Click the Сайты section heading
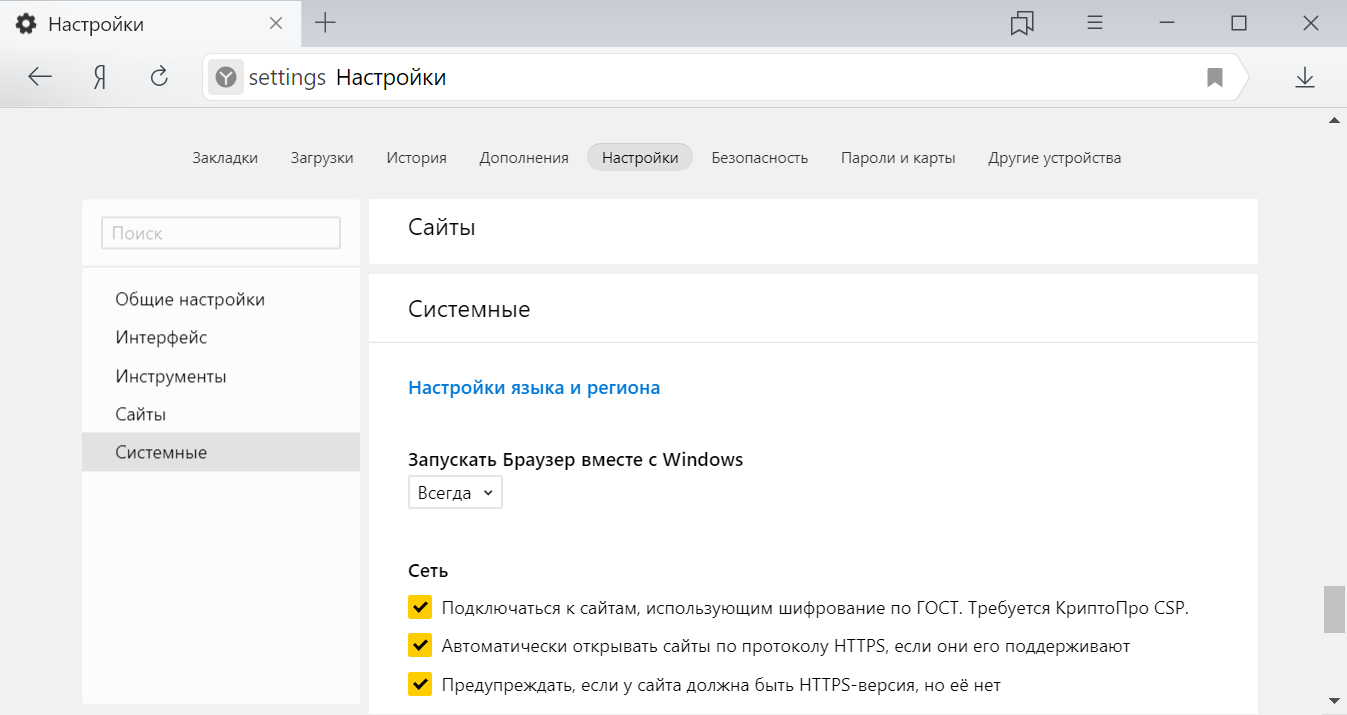 click(x=441, y=227)
